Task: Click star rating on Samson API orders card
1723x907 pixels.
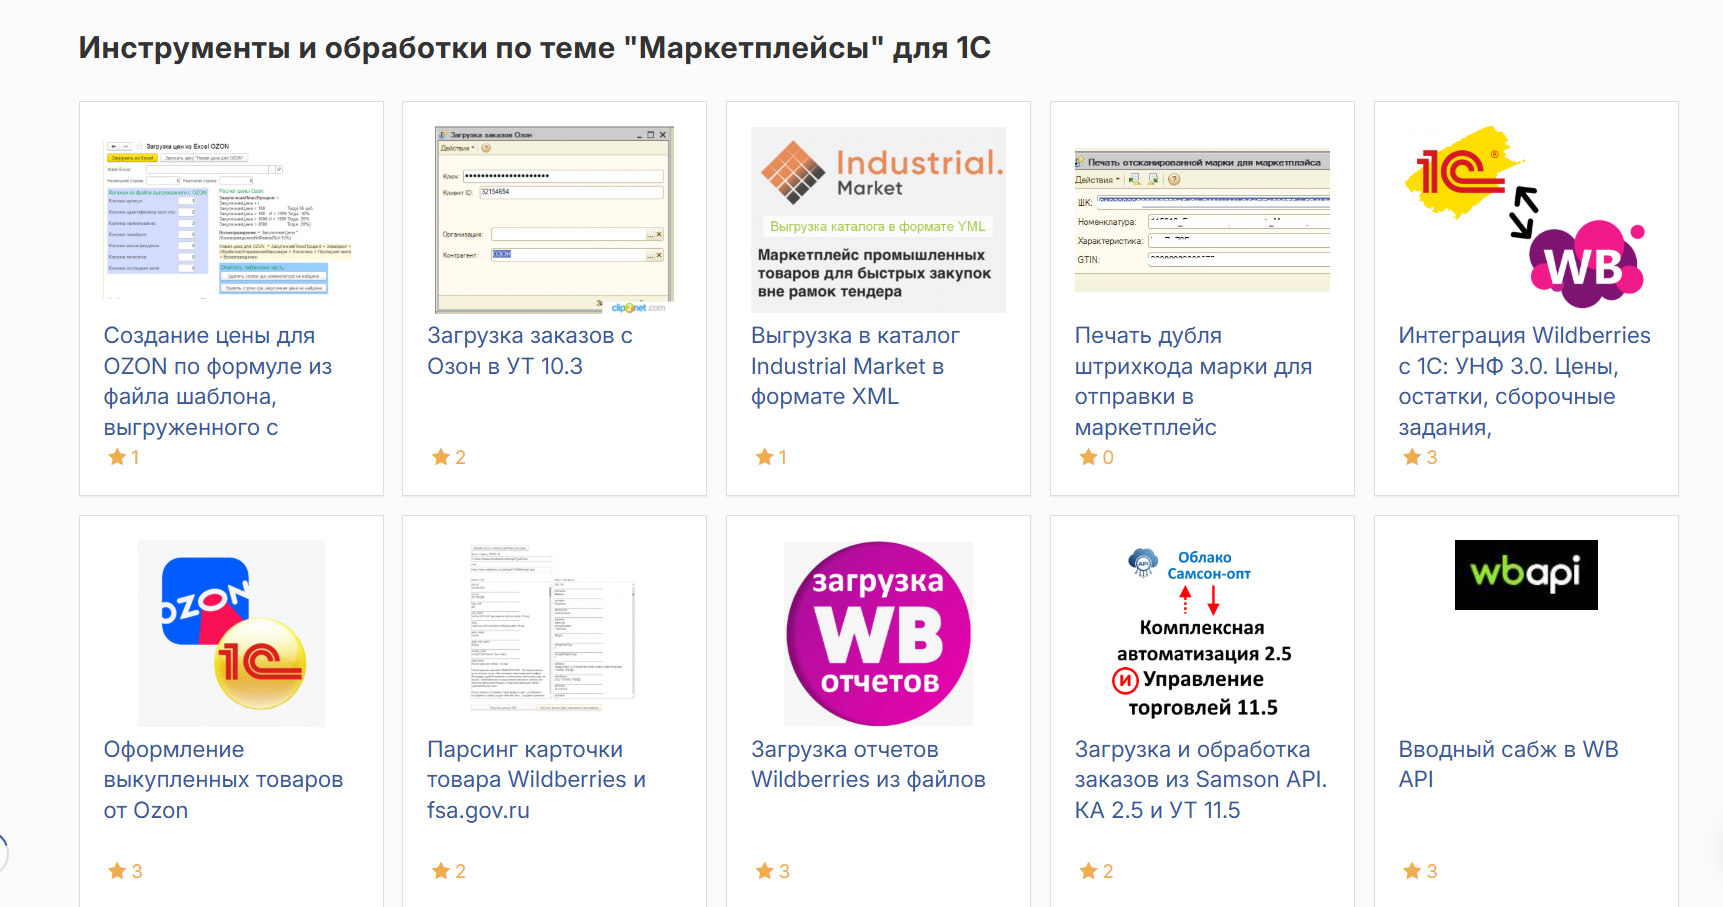Action: point(1097,871)
